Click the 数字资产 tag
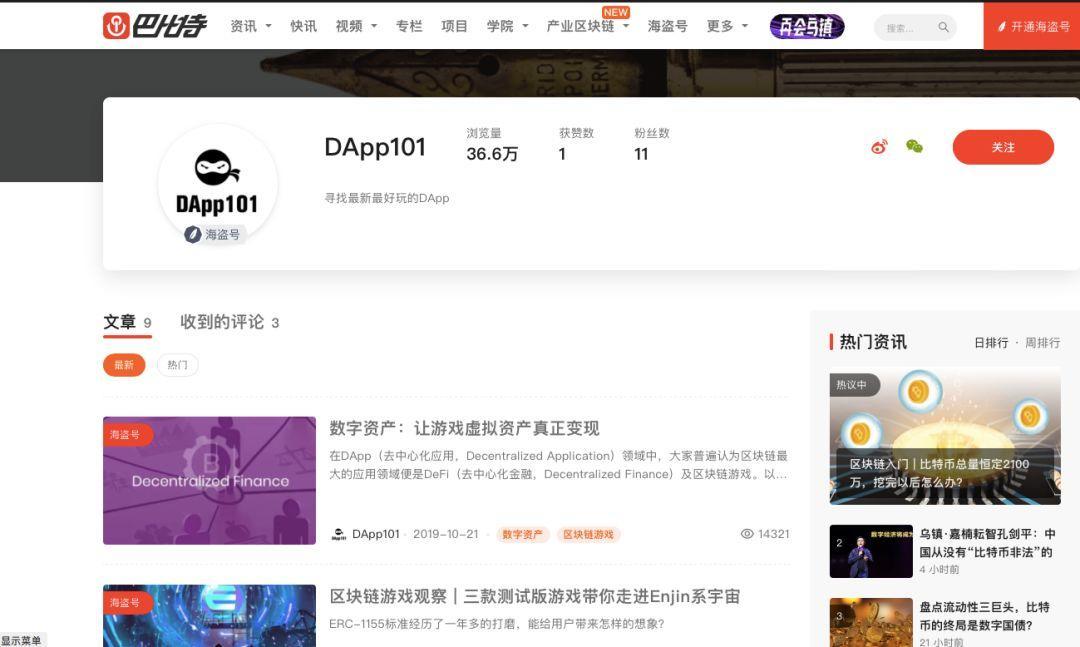The width and height of the screenshot is (1080, 647). pos(522,534)
